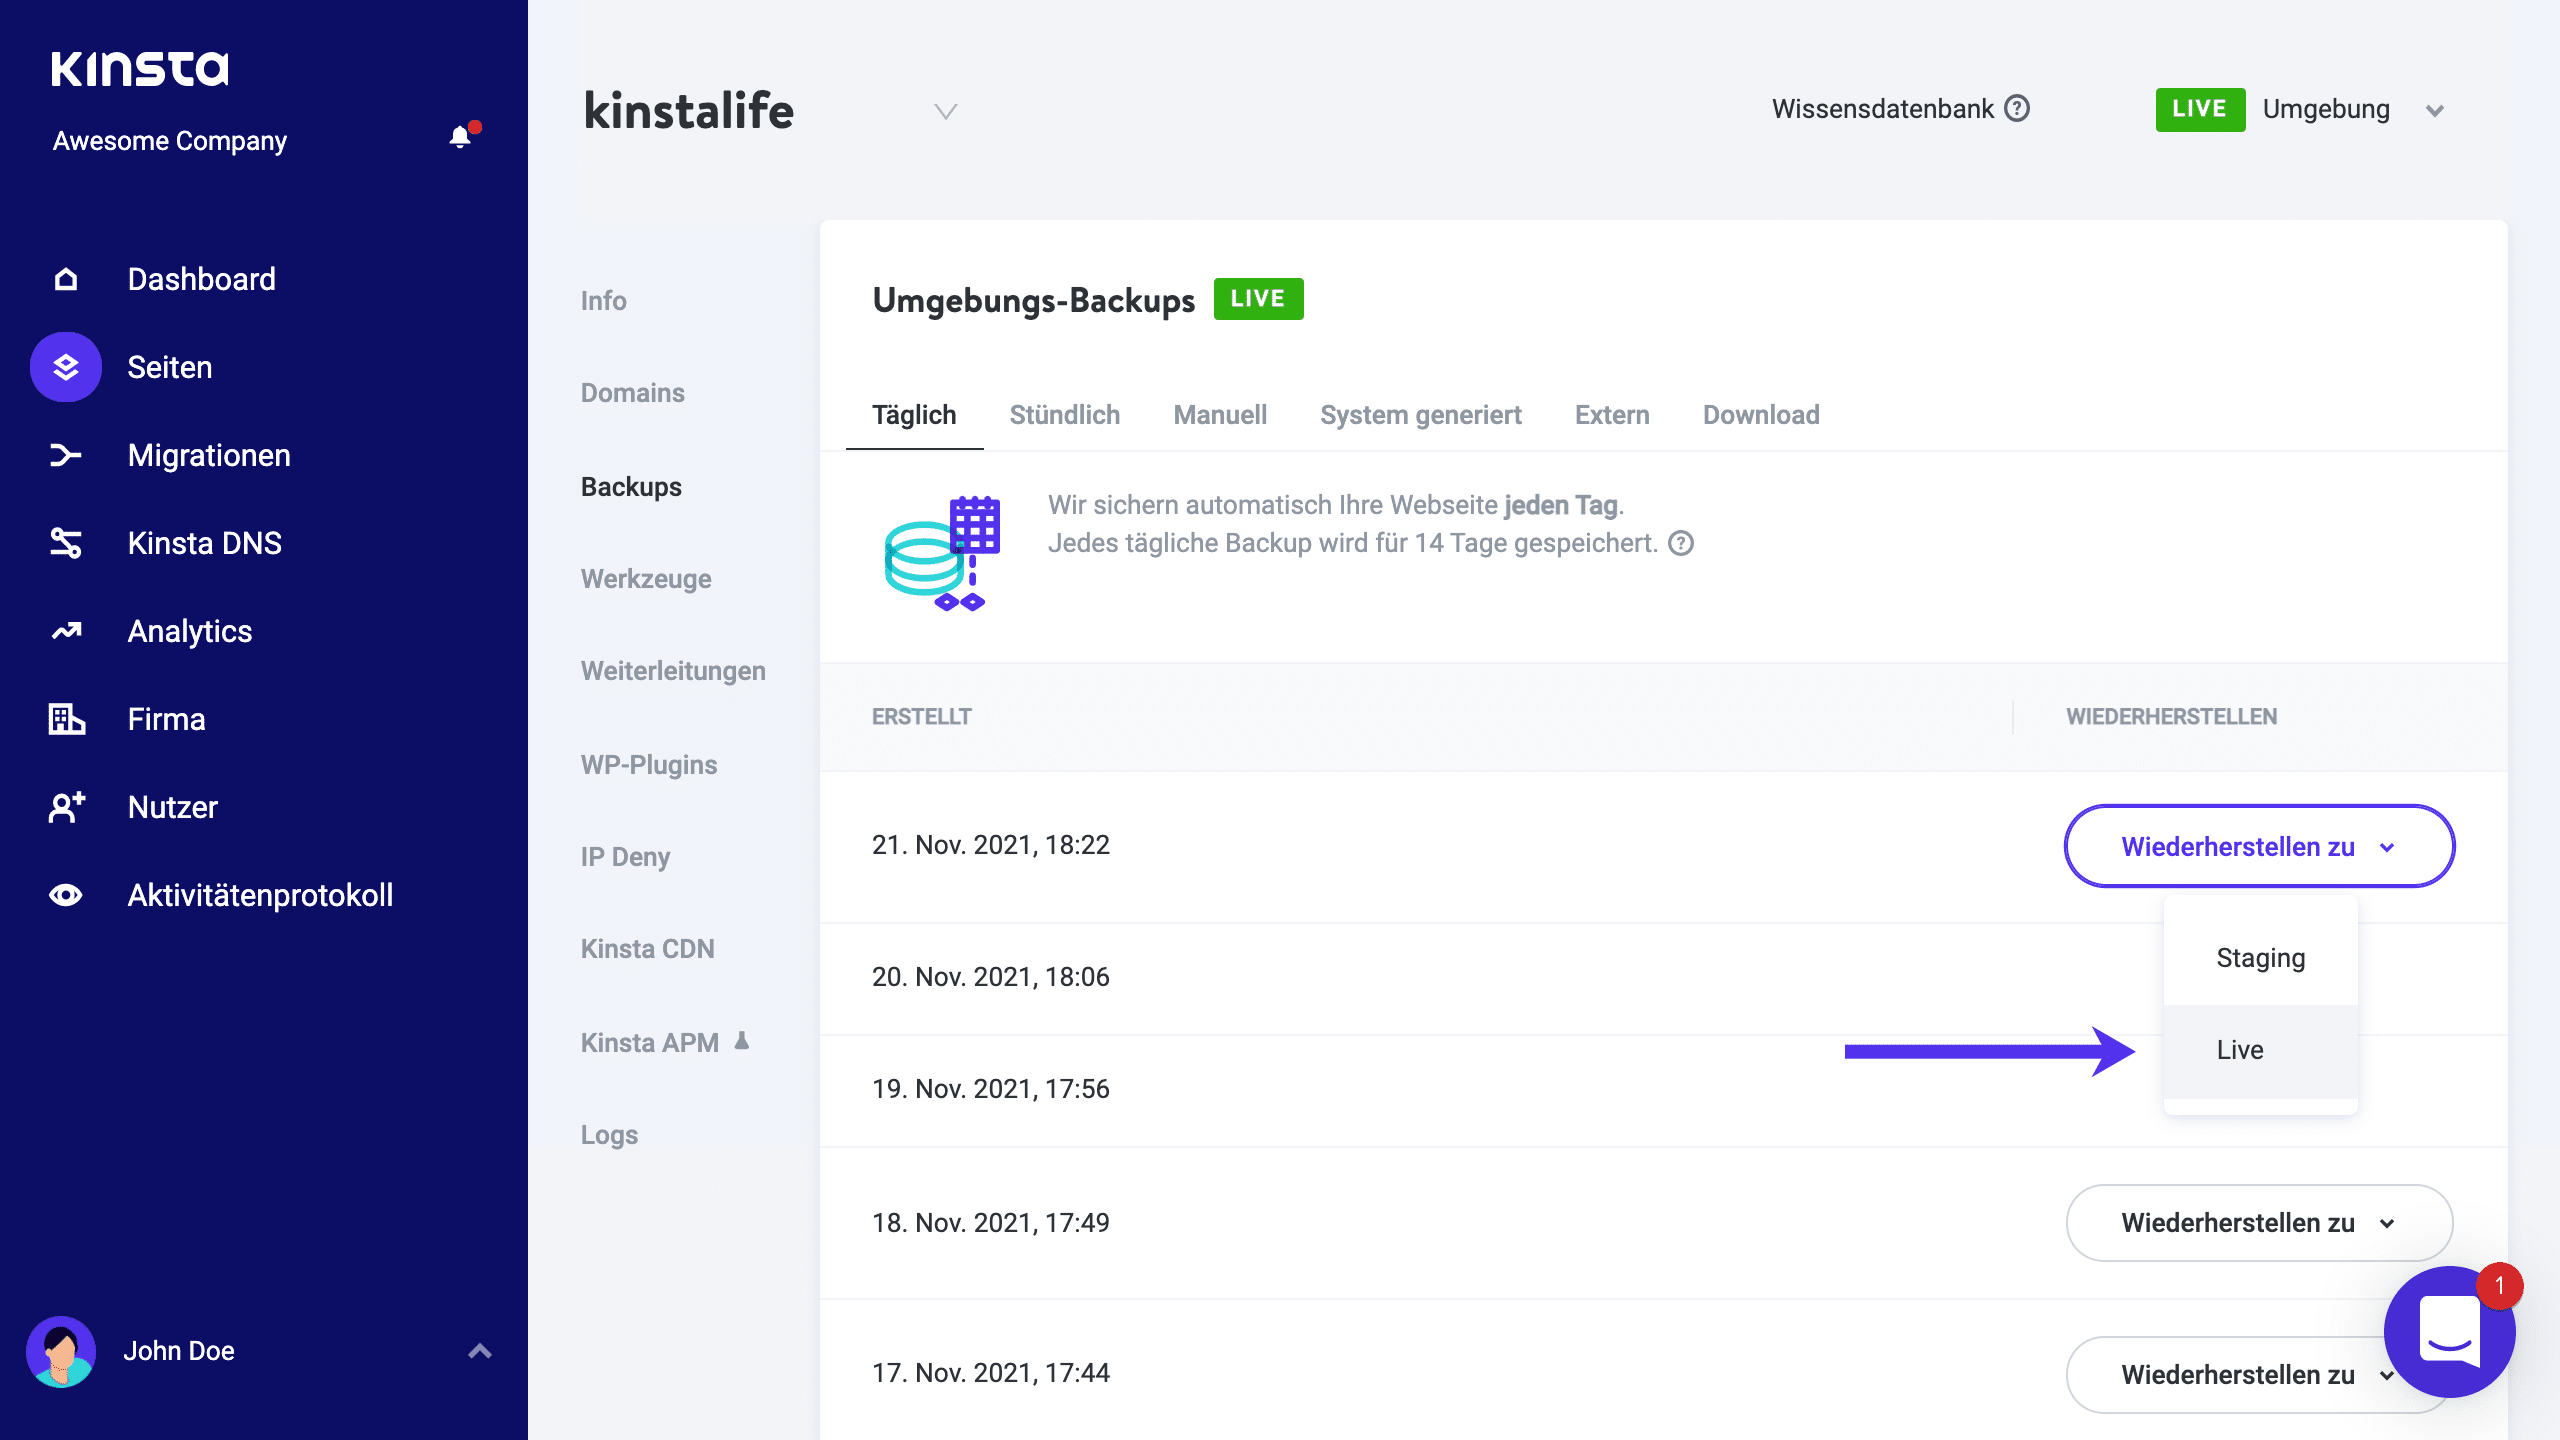Open the Logs section

(x=609, y=1134)
